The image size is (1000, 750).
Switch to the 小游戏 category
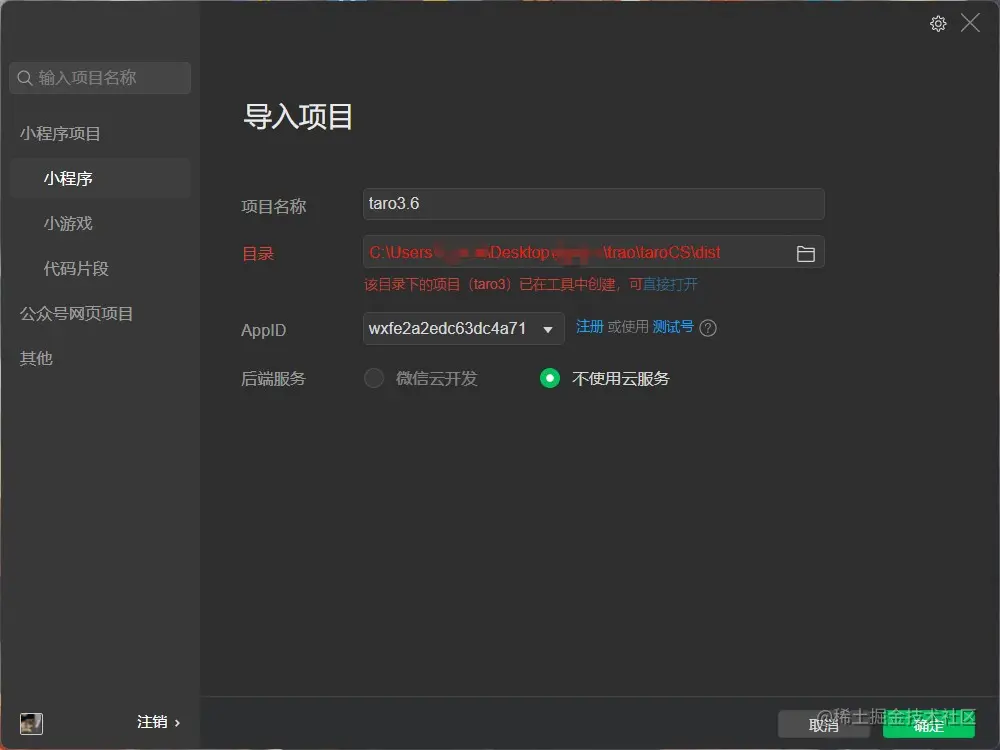(x=67, y=223)
